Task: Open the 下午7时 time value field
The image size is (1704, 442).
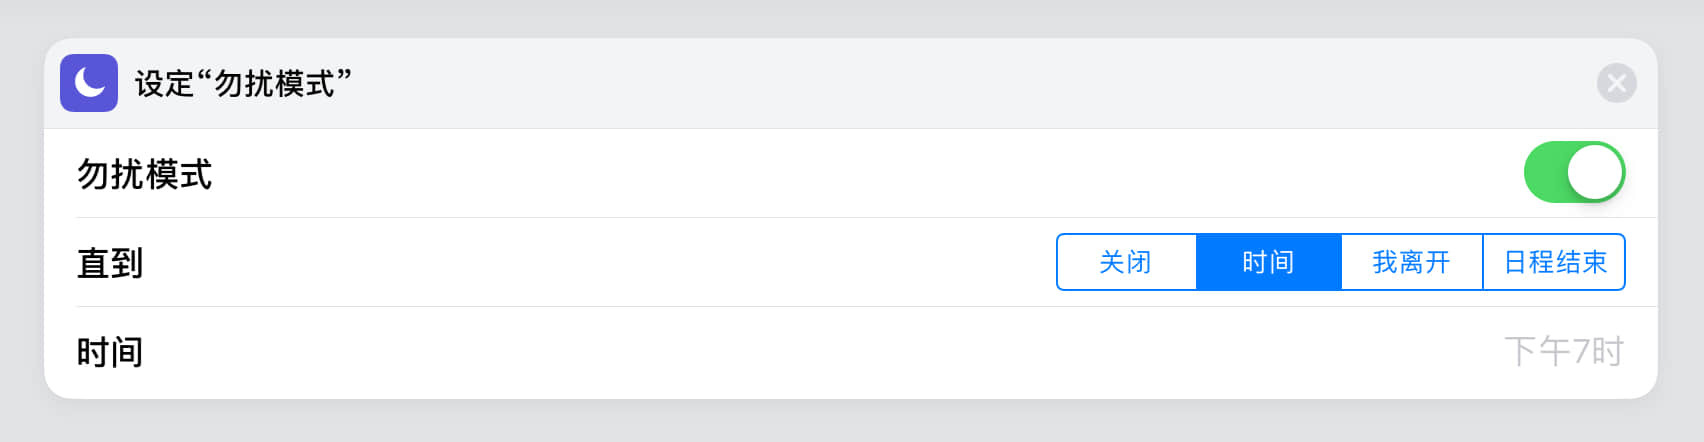Action: click(x=1563, y=351)
